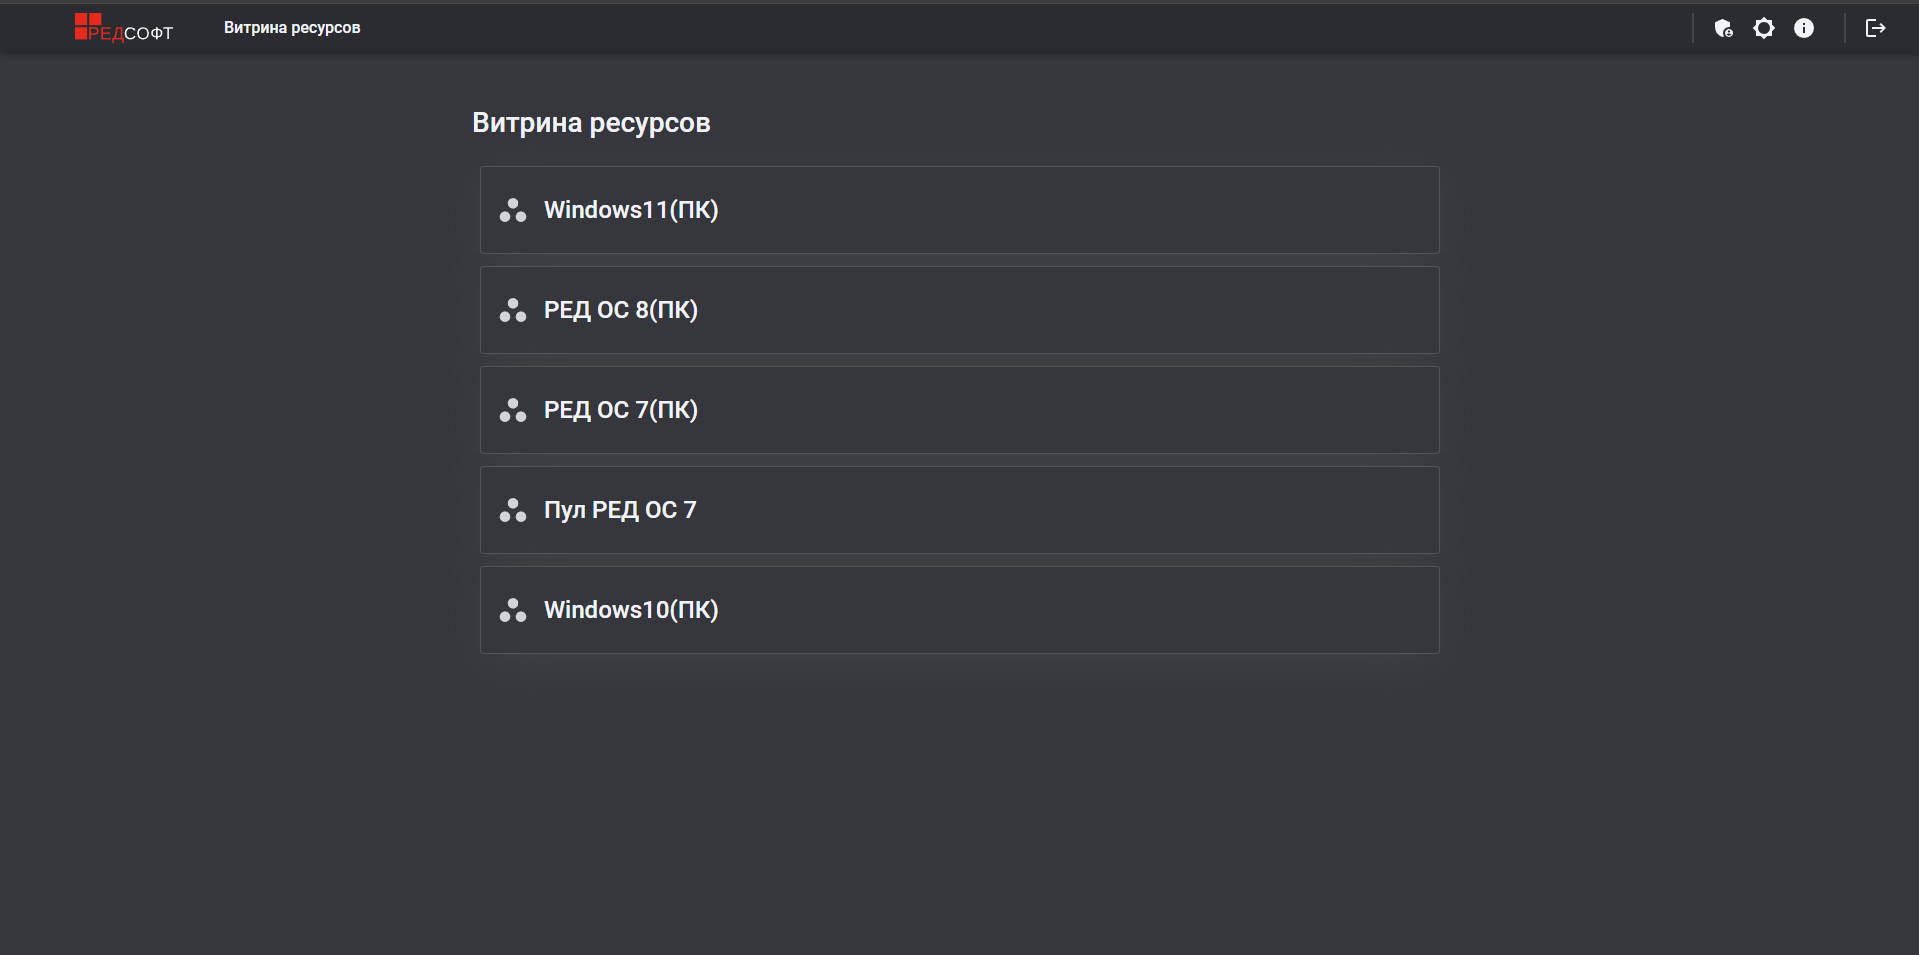Open the info icon in top bar
This screenshot has width=1919, height=955.
point(1804,28)
